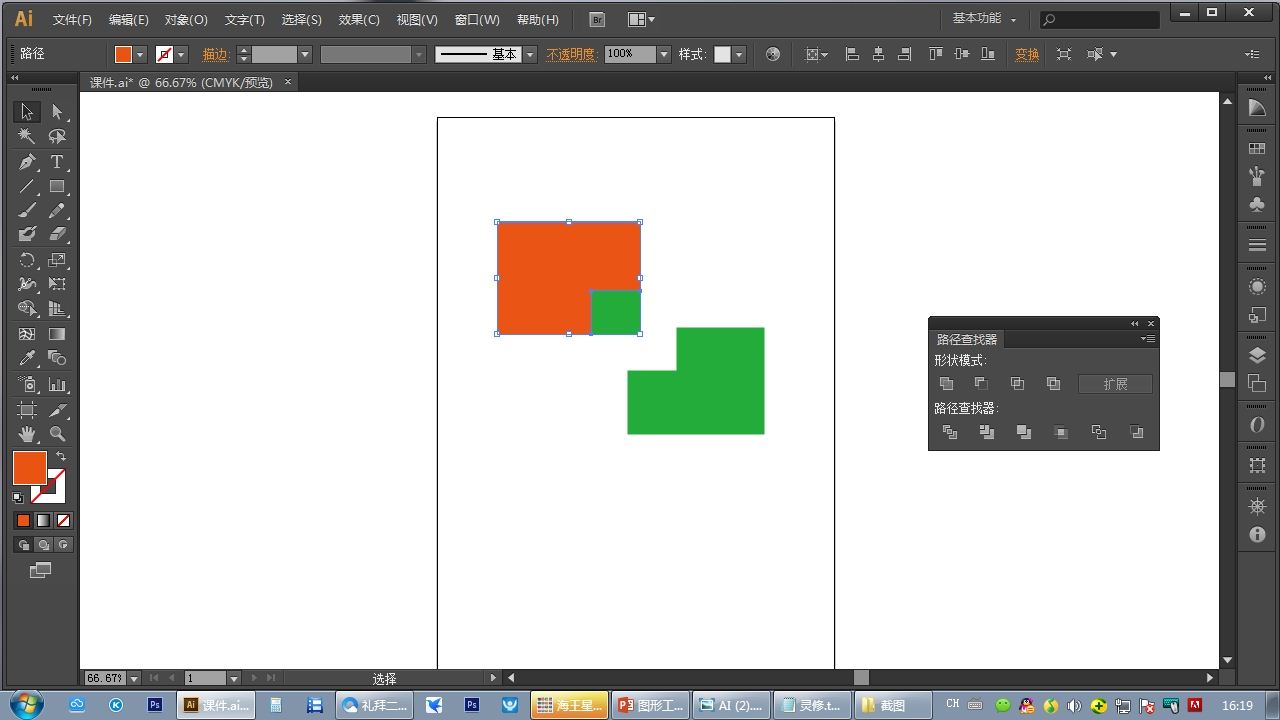Click Minus Back pathfinder icon
The width and height of the screenshot is (1280, 720).
(x=1136, y=432)
